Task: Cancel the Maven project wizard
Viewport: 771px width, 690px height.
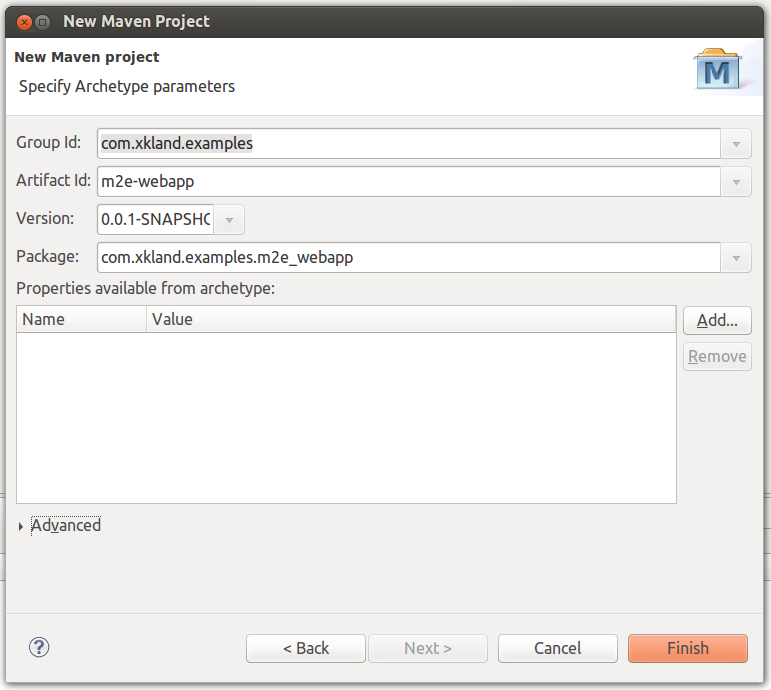Action: (558, 648)
